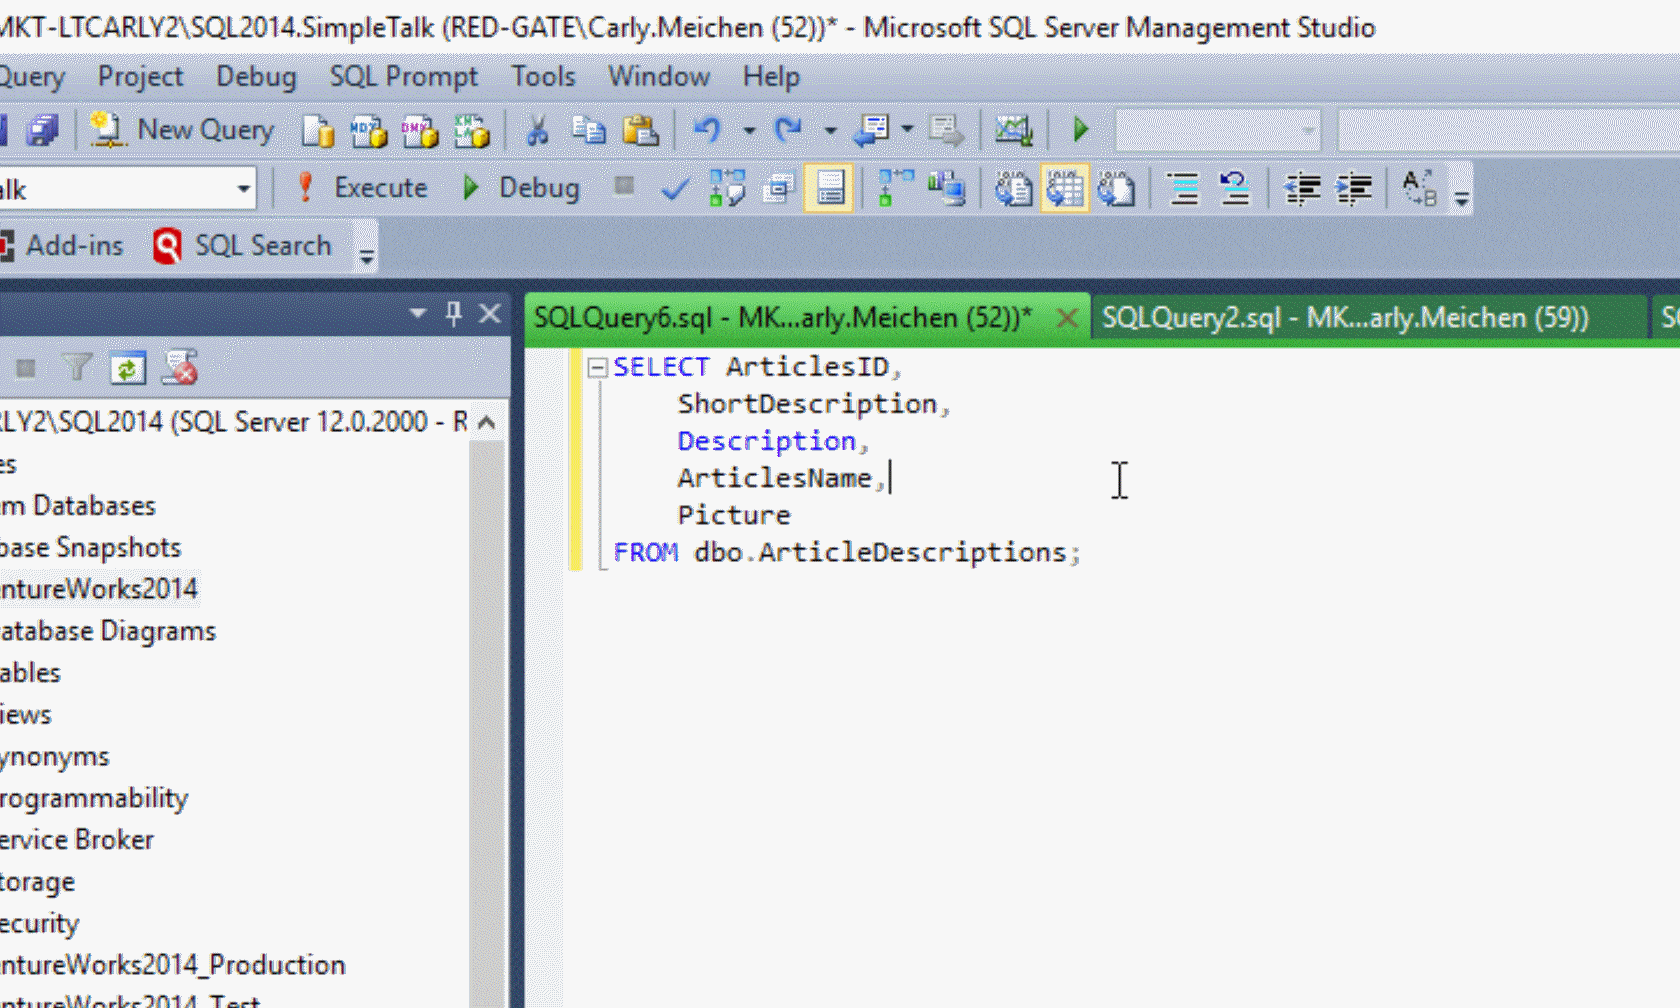
Task: Switch to Results to Grid
Action: click(x=1064, y=188)
